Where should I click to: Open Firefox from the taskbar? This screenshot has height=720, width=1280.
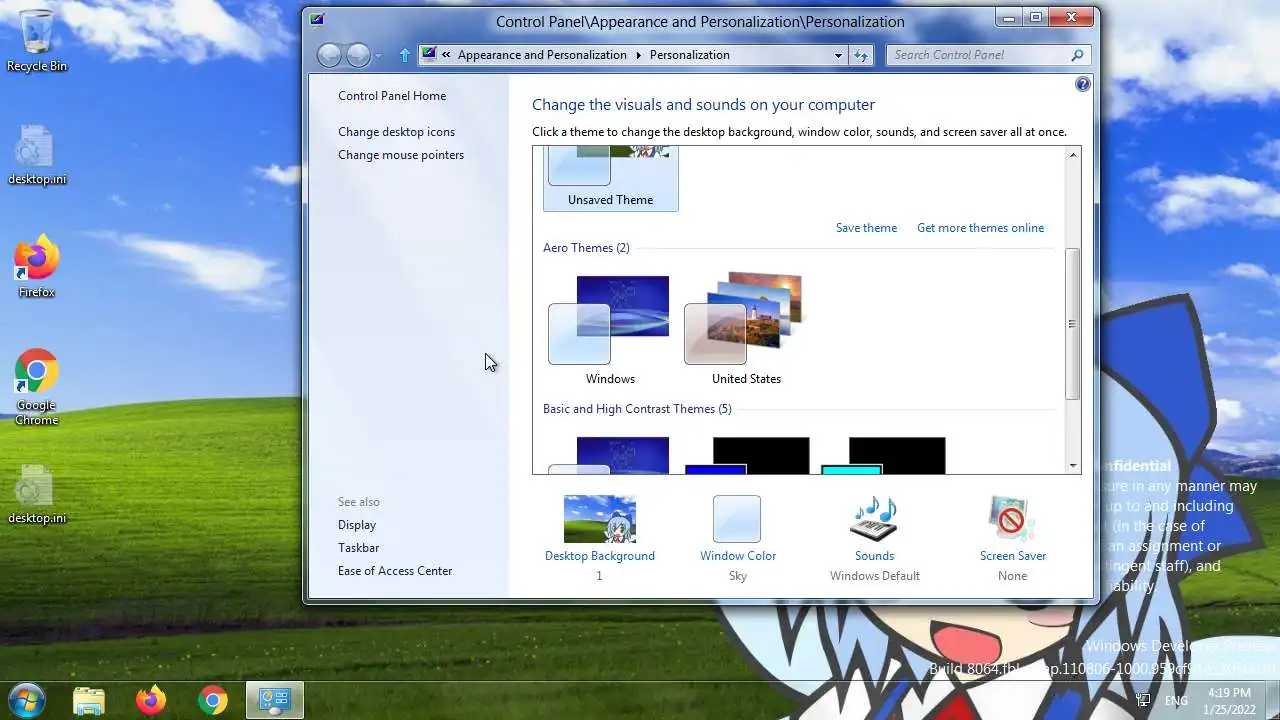point(151,700)
